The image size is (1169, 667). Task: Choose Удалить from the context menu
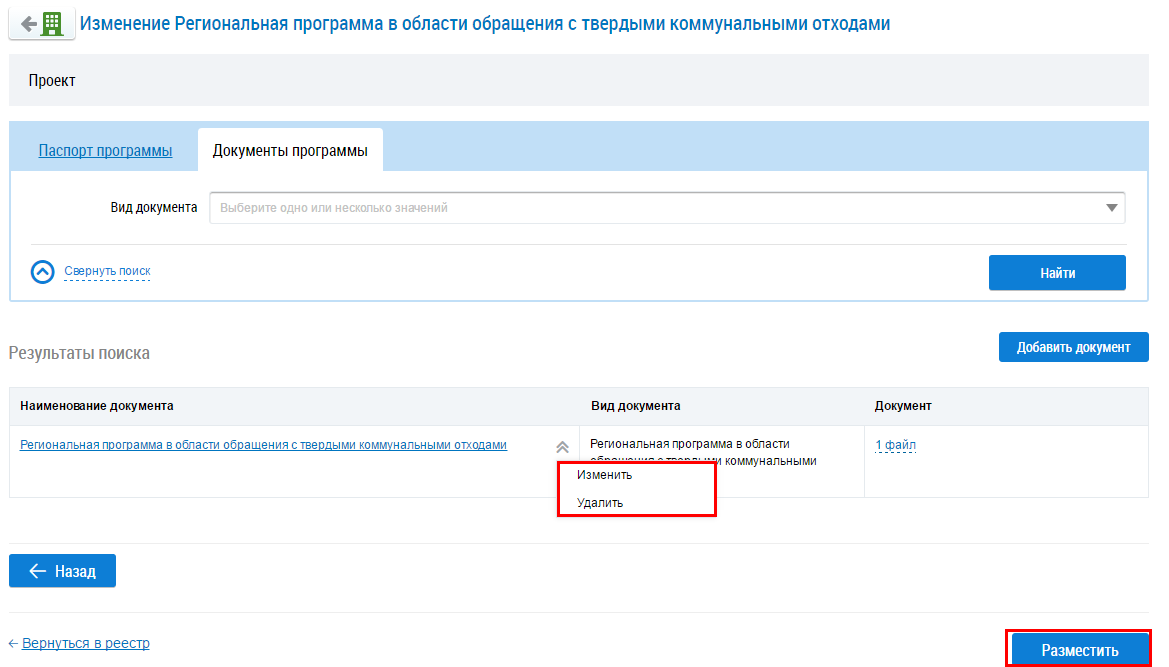(600, 503)
